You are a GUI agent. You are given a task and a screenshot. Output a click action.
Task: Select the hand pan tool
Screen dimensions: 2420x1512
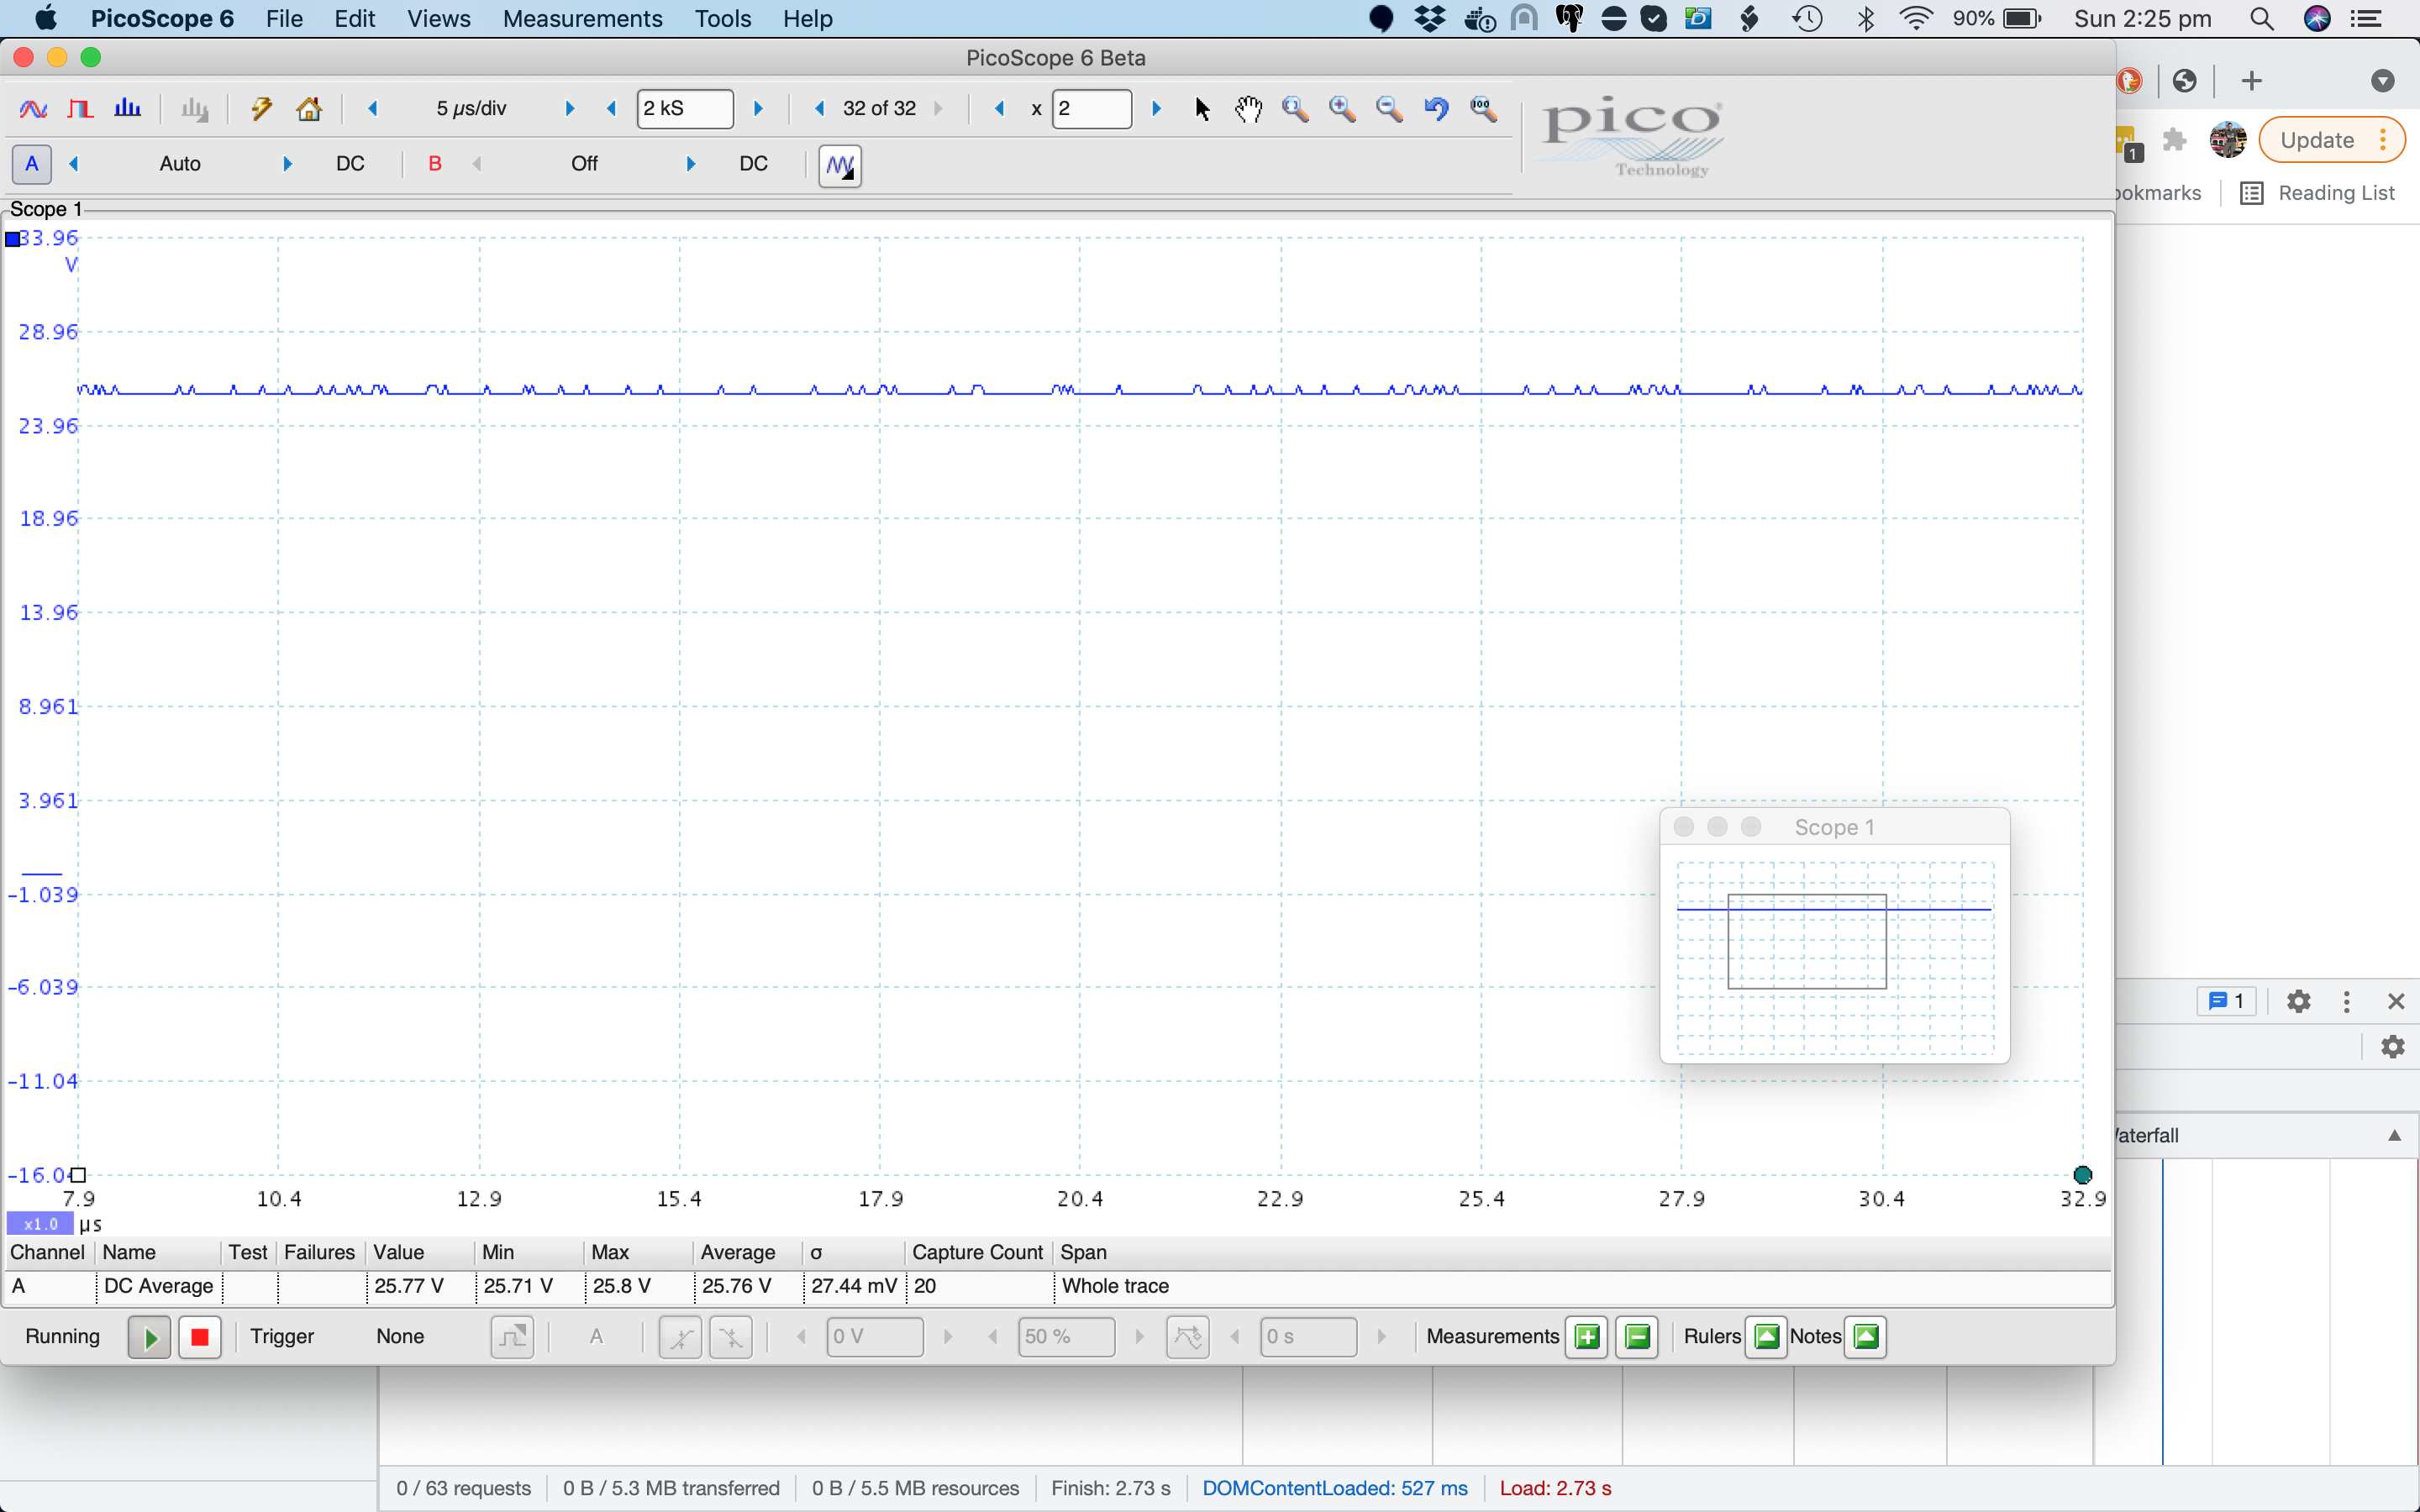[x=1248, y=109]
